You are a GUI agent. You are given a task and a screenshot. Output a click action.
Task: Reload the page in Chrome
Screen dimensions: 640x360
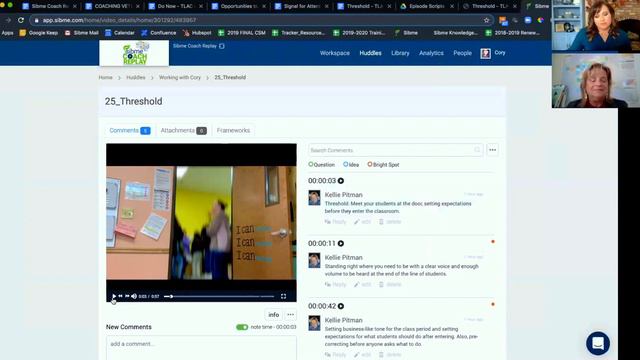click(x=21, y=20)
